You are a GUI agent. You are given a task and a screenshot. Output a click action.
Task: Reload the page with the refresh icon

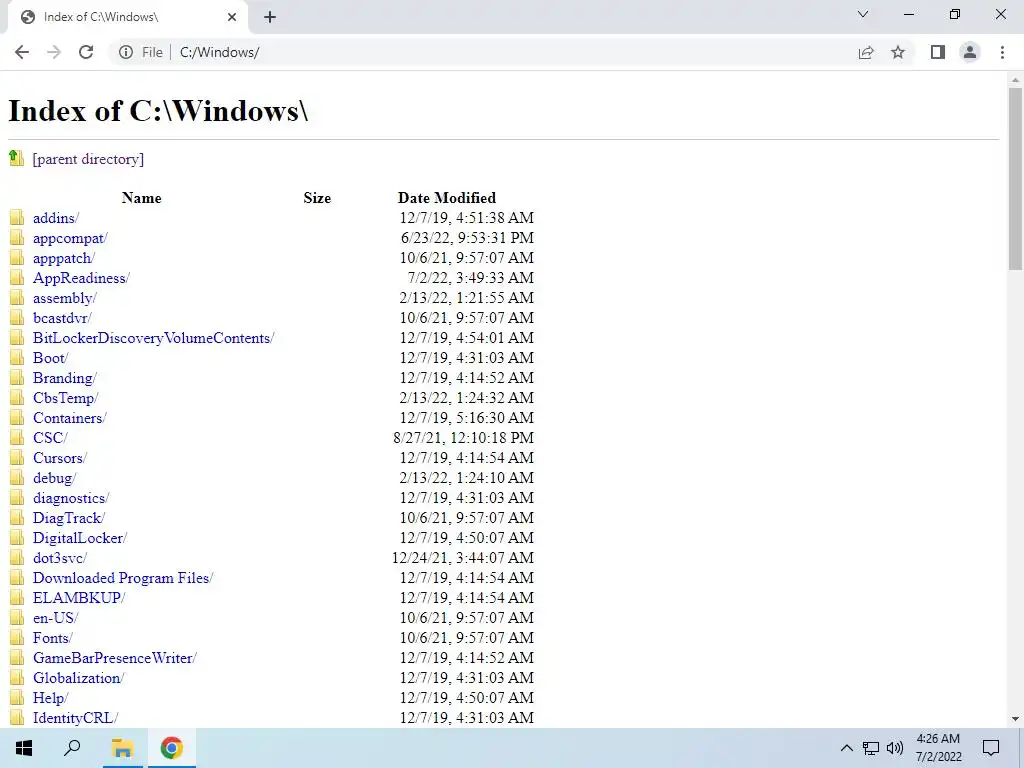tap(86, 52)
